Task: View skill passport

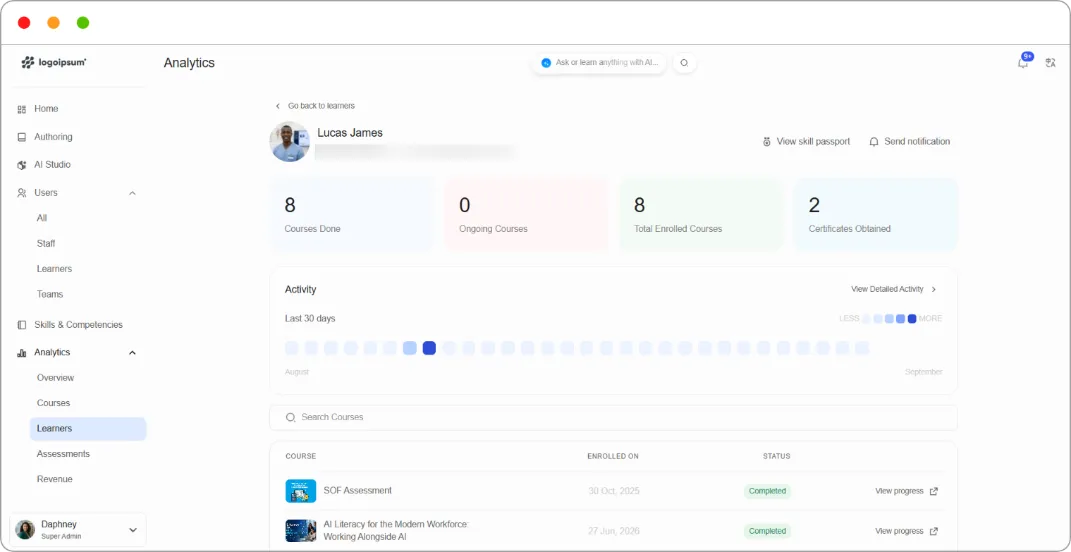Action: point(813,141)
